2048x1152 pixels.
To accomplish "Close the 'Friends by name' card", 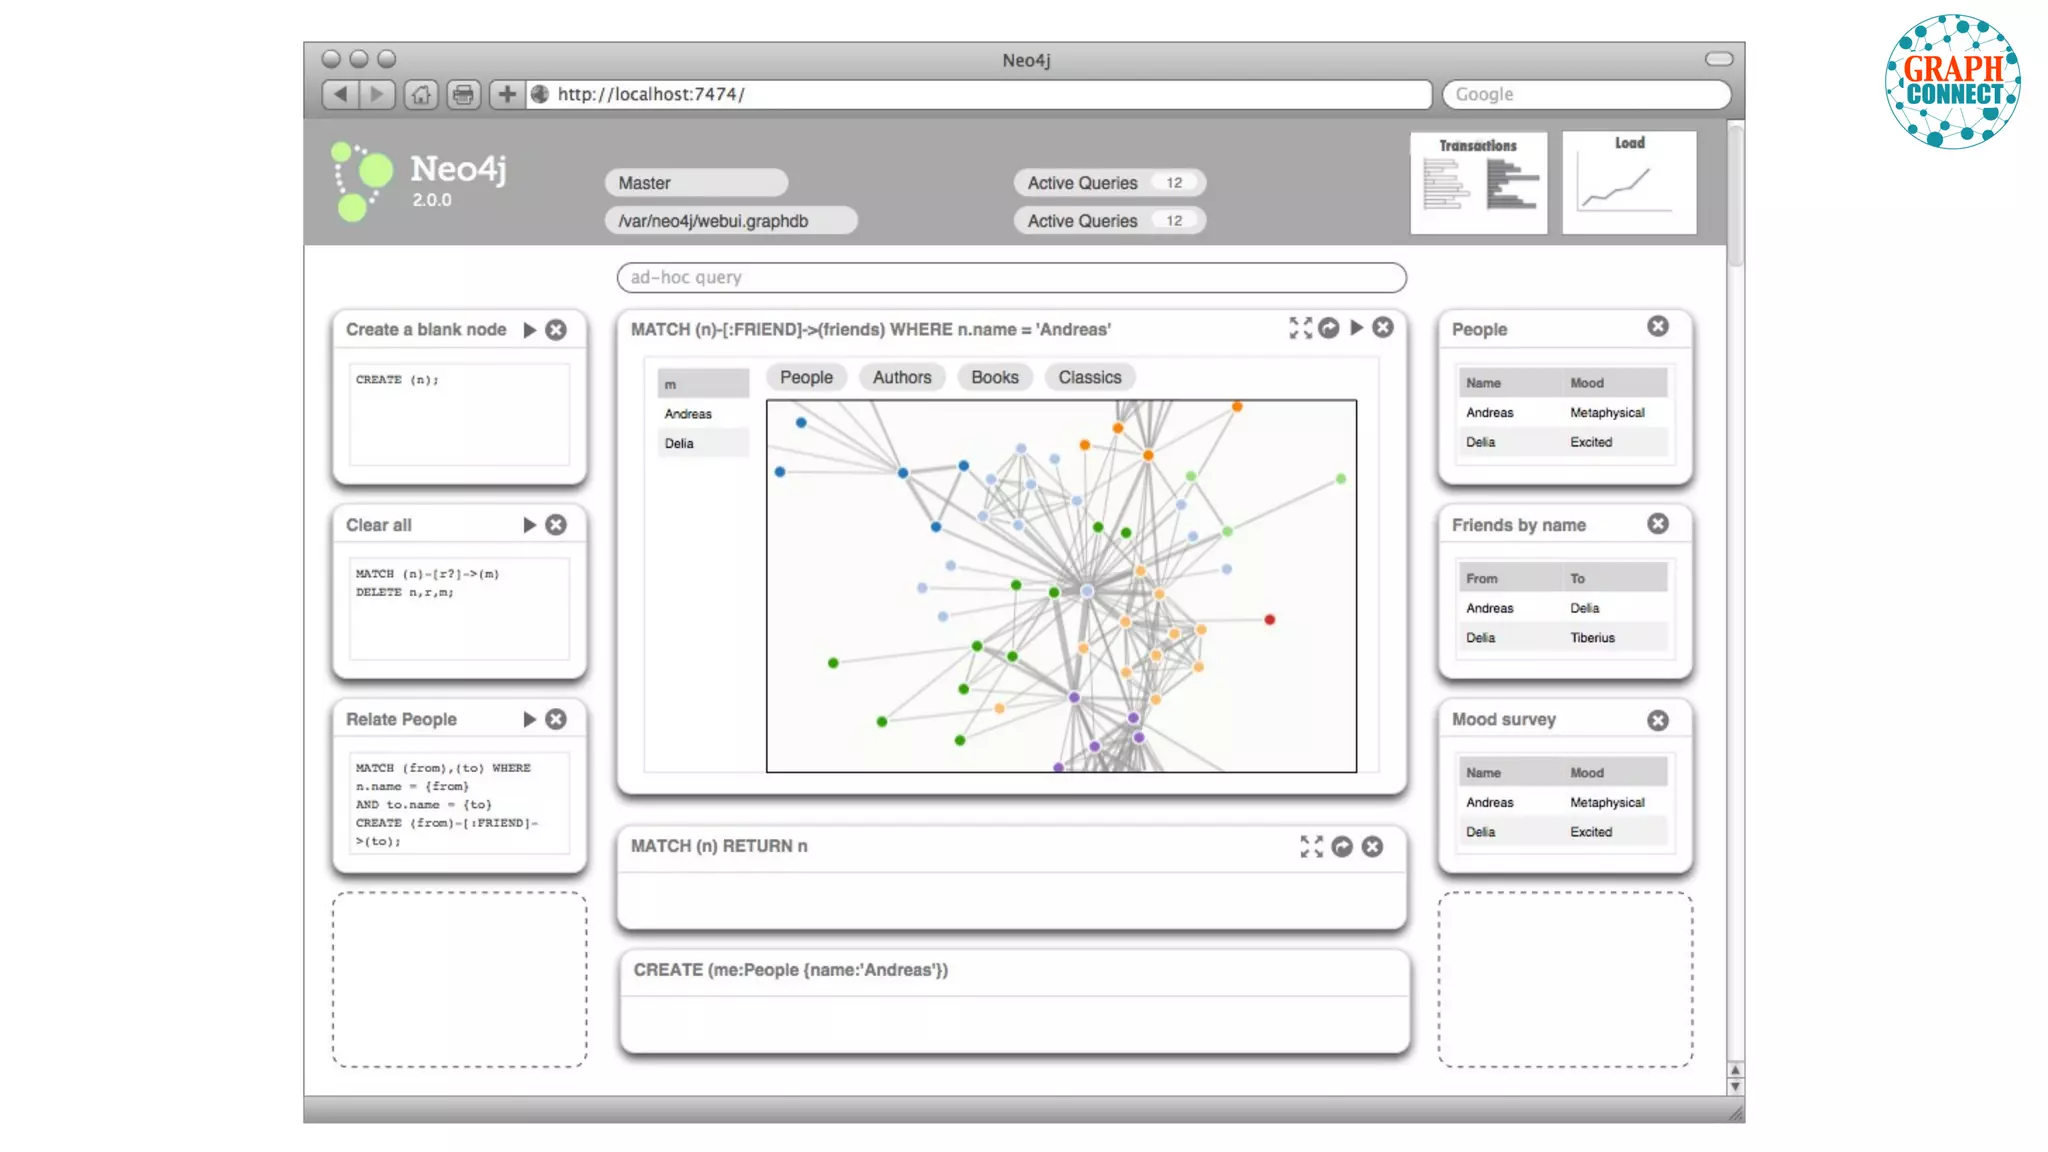I will (x=1658, y=524).
